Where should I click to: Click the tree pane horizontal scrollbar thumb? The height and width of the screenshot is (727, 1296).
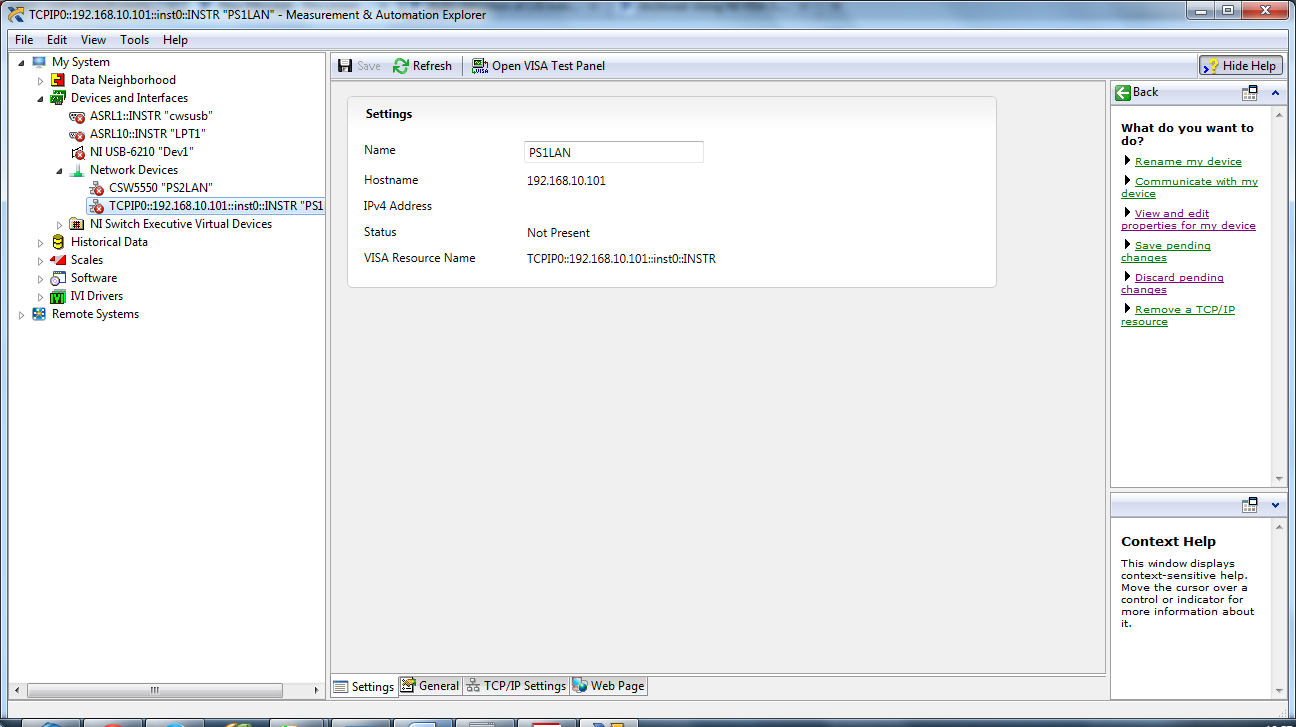tap(154, 690)
